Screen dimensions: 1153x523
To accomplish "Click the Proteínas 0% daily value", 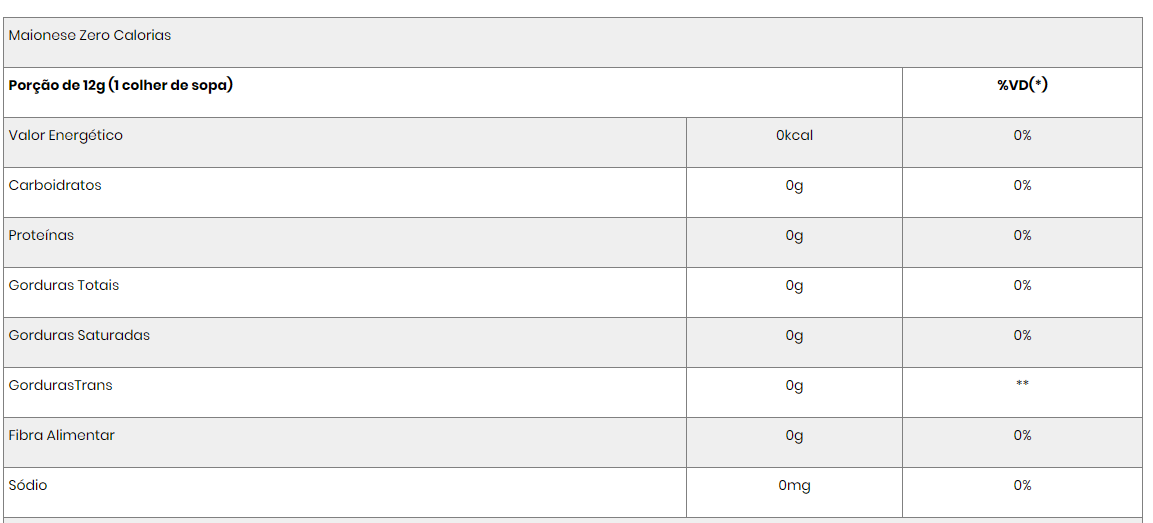I will click(1022, 235).
